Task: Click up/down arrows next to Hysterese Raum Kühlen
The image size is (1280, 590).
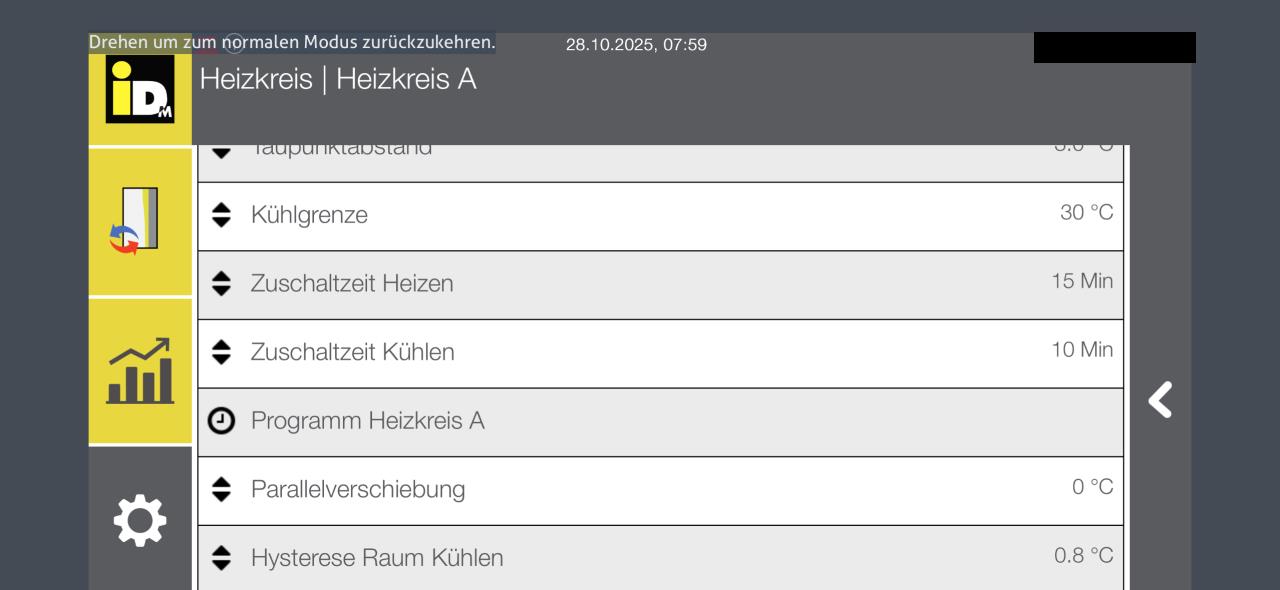Action: (x=221, y=558)
